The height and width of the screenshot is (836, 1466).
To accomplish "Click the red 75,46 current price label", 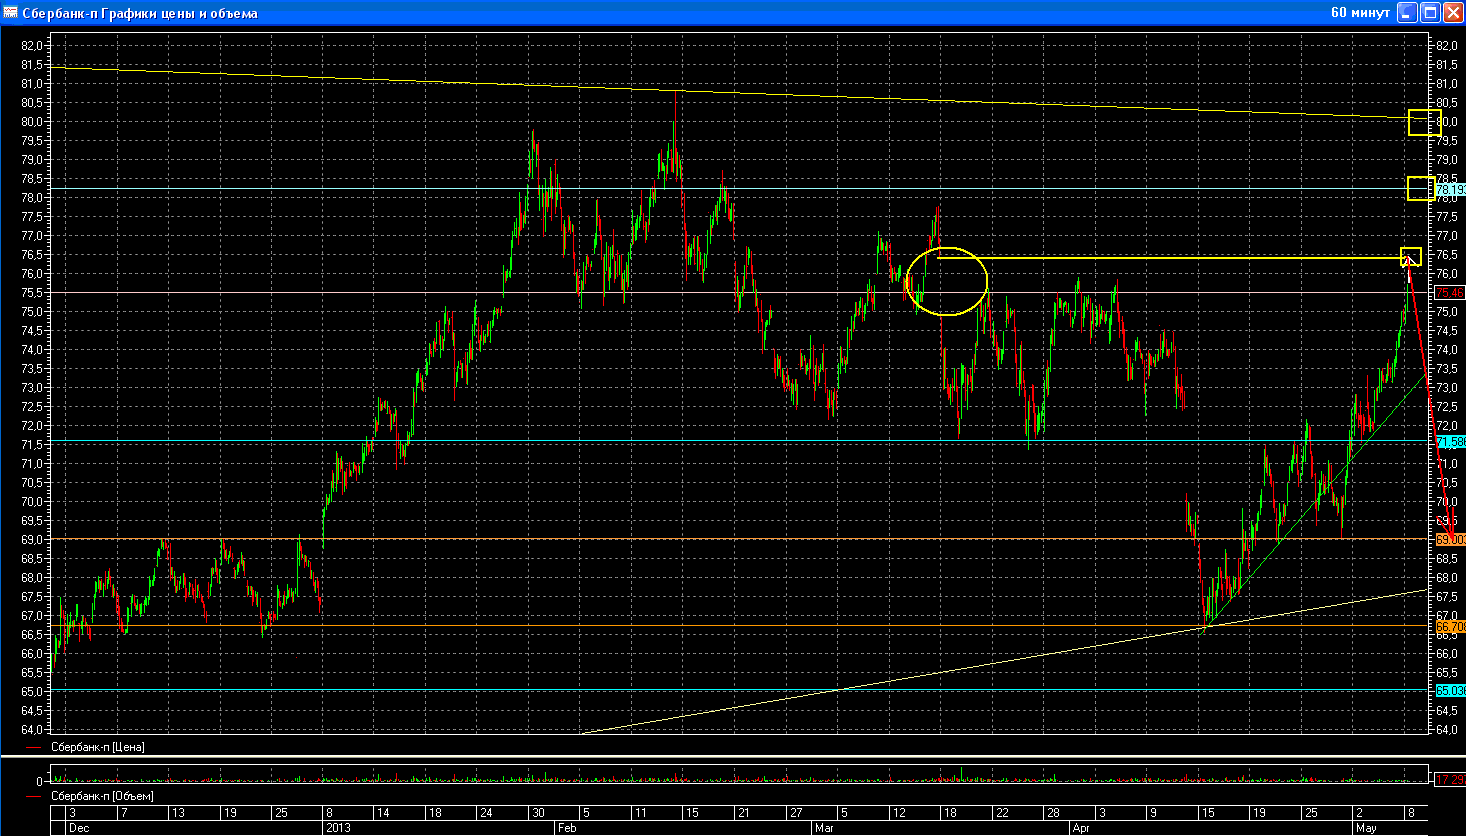I will tap(1449, 293).
